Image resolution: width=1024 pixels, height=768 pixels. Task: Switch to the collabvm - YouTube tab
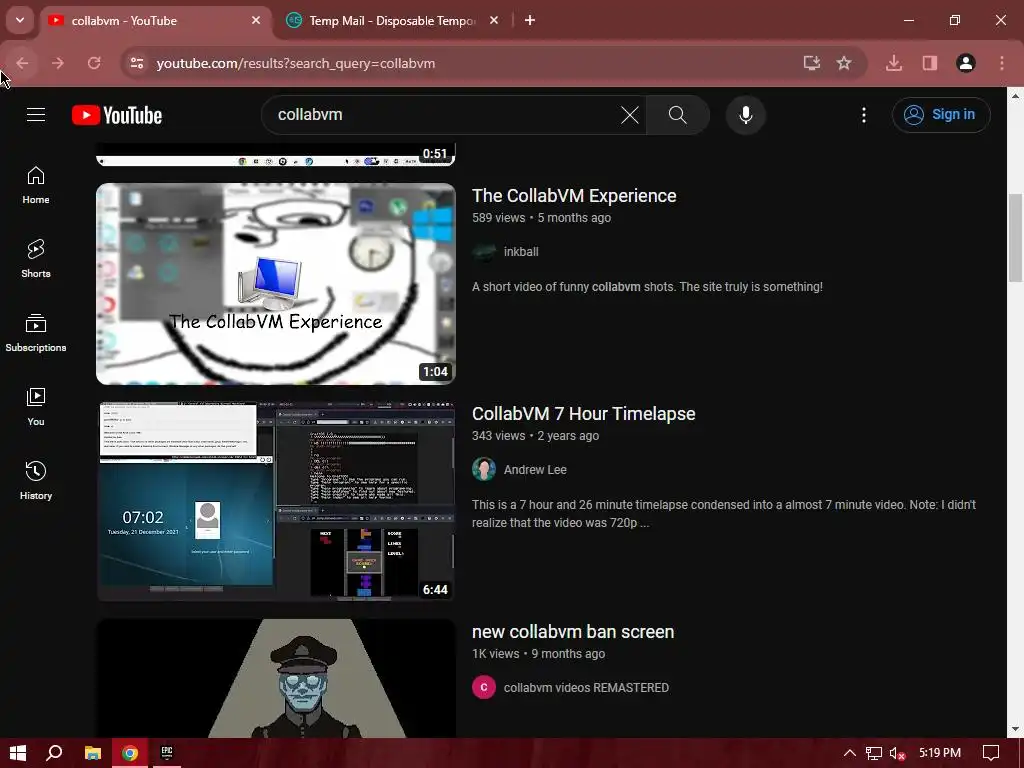coord(154,21)
